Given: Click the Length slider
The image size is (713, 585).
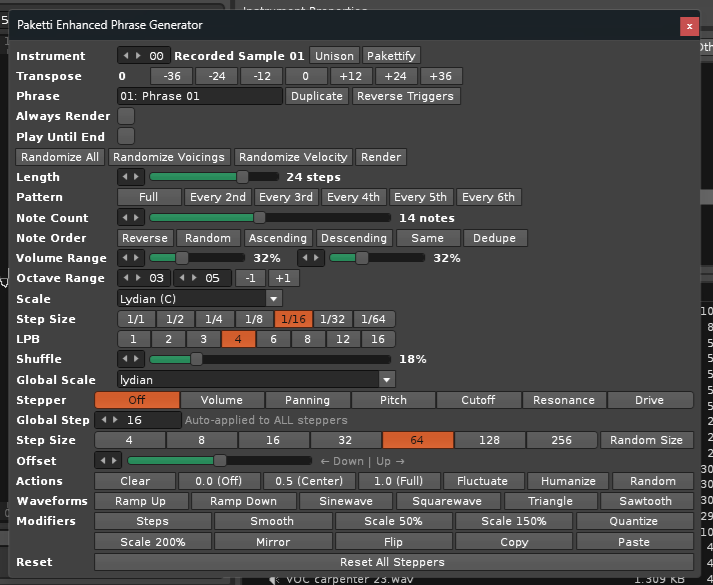Looking at the screenshot, I should tap(214, 177).
